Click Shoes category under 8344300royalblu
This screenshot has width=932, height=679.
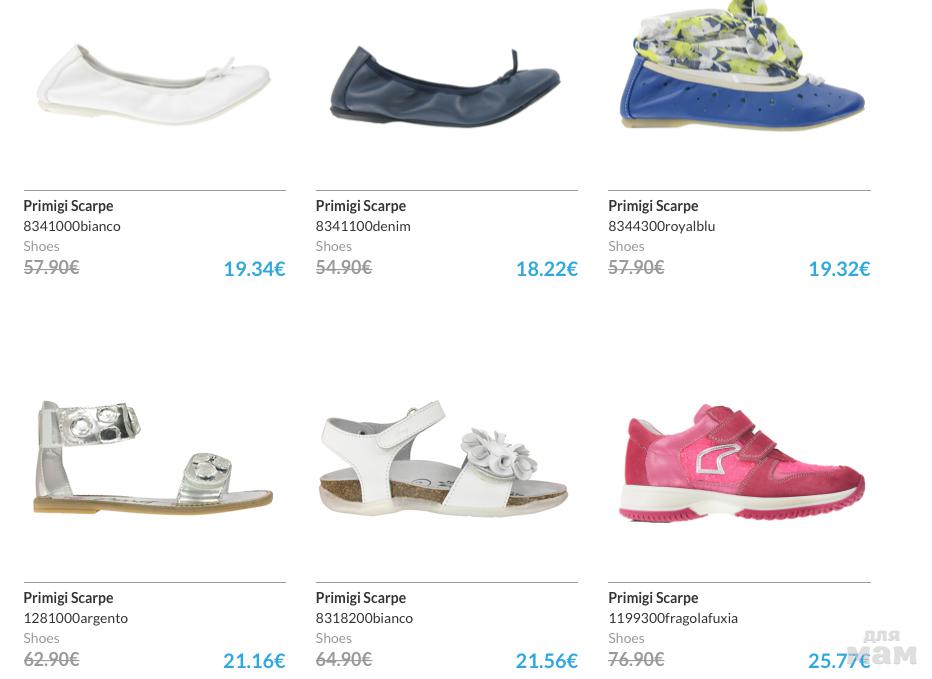tap(626, 246)
